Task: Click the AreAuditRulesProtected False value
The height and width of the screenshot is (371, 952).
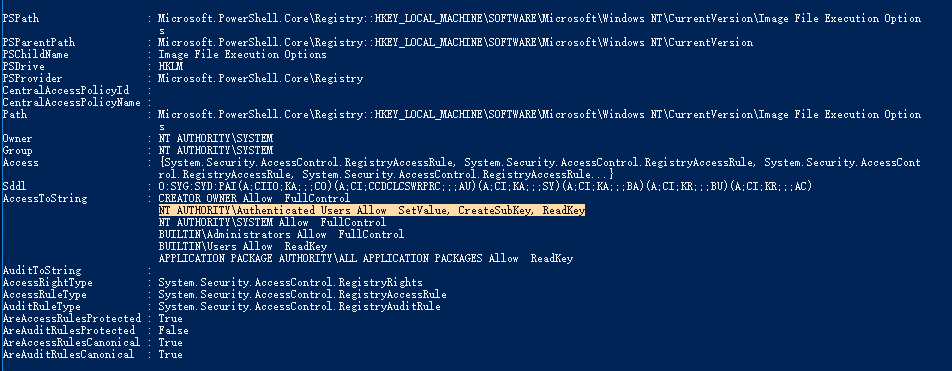Action: point(174,331)
